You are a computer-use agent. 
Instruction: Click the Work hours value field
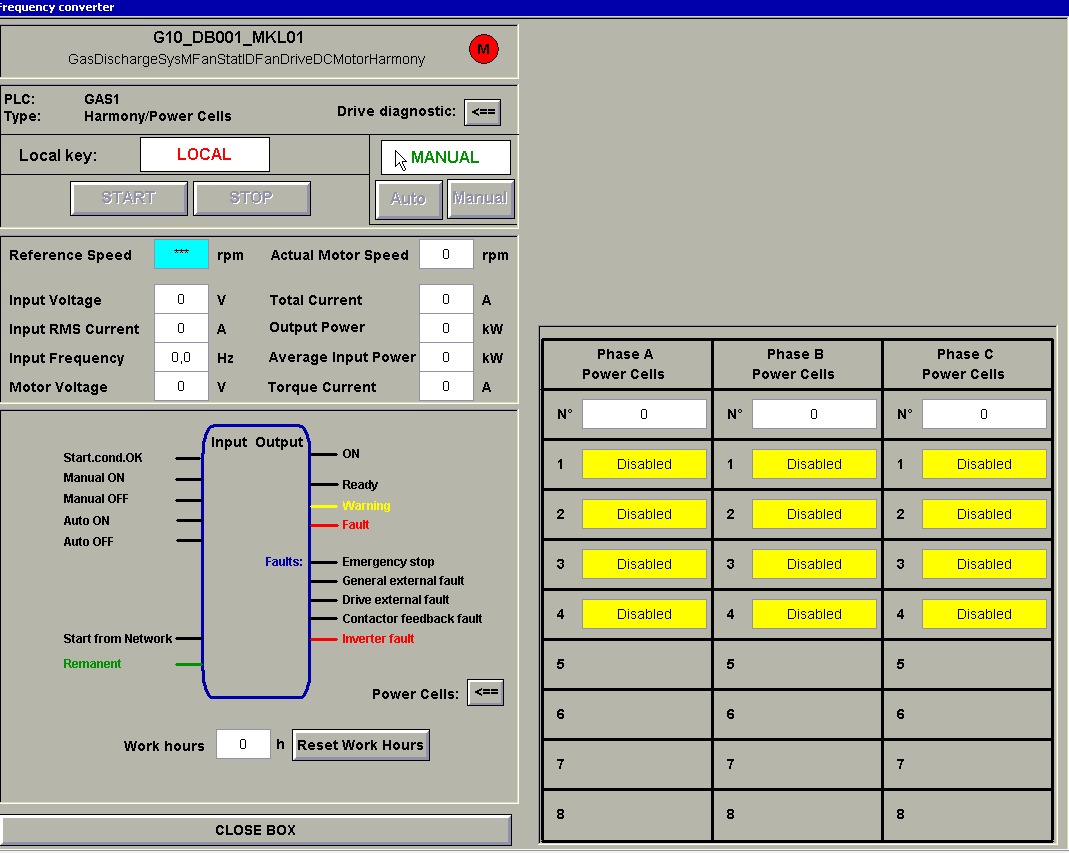click(x=243, y=745)
